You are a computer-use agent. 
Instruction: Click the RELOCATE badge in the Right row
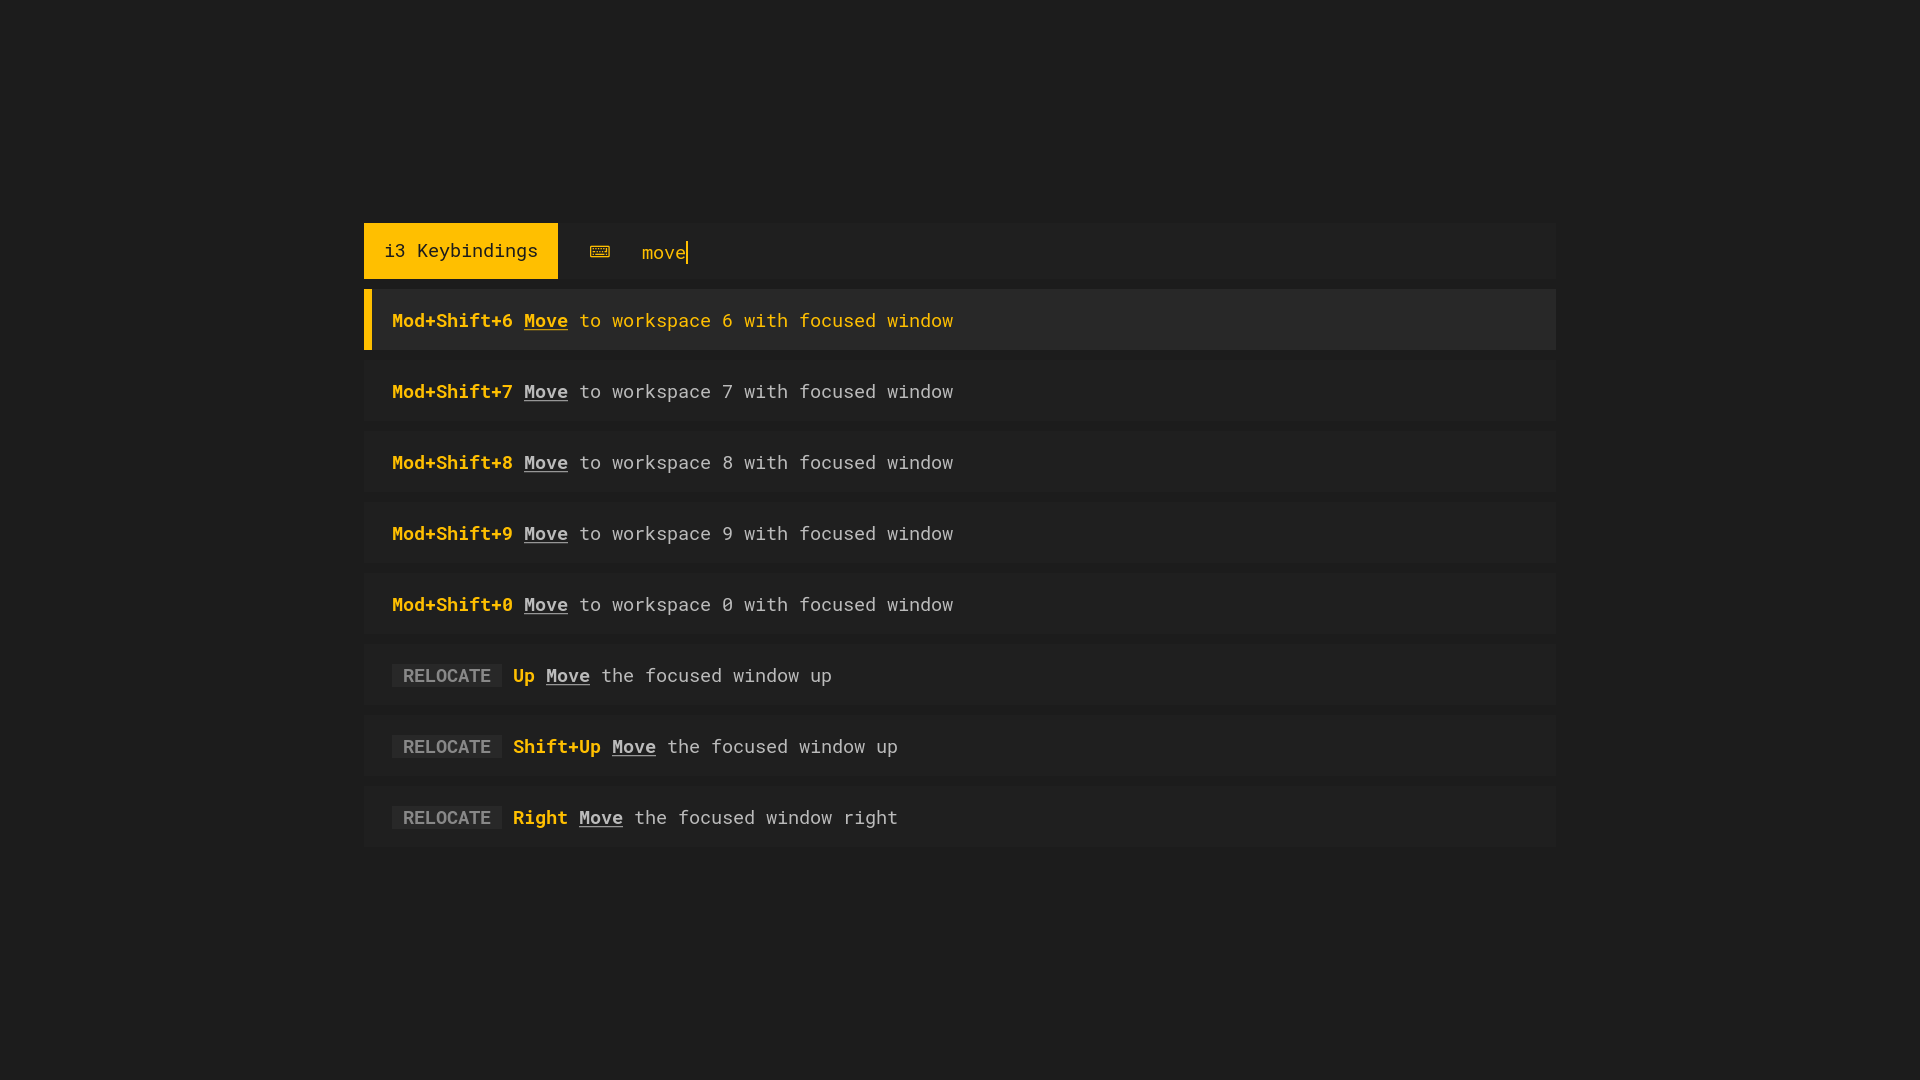point(446,818)
